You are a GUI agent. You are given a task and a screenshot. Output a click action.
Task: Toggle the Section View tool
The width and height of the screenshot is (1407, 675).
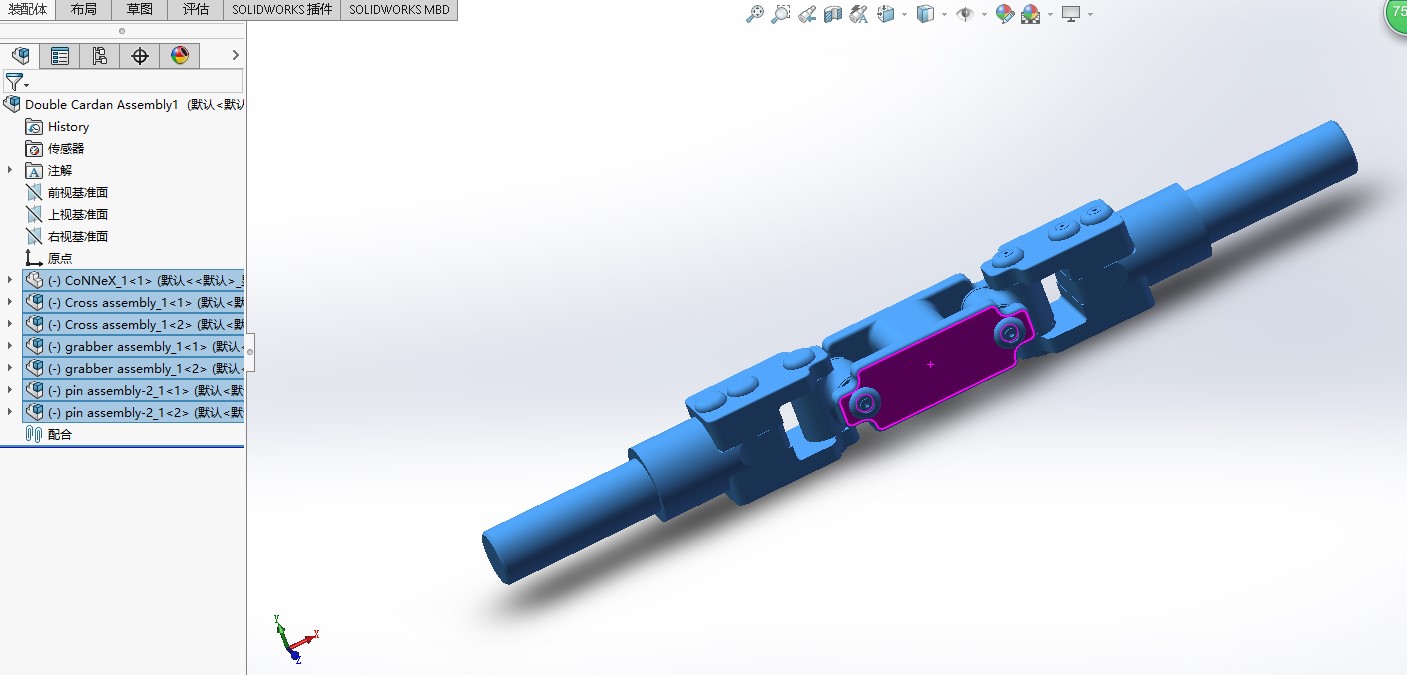click(x=833, y=14)
